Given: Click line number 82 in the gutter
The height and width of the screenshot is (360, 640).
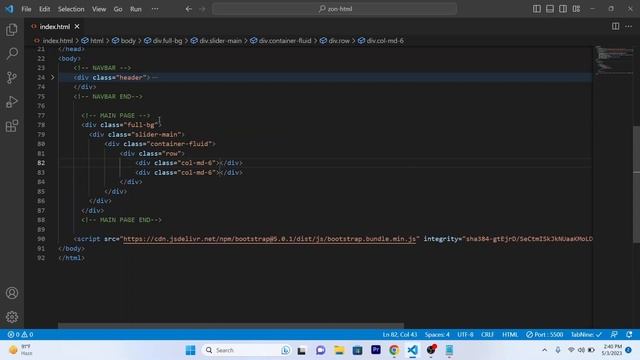Looking at the screenshot, I should pos(41,163).
